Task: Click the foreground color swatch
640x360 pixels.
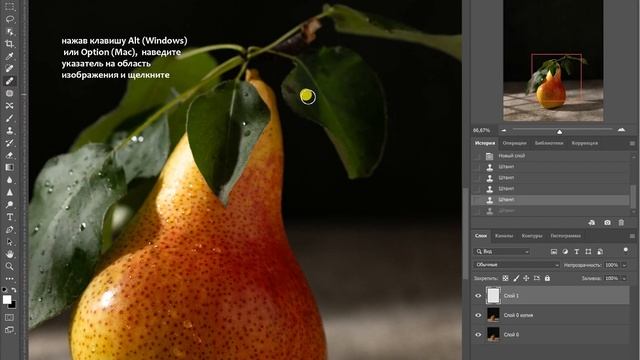Action: [7, 300]
